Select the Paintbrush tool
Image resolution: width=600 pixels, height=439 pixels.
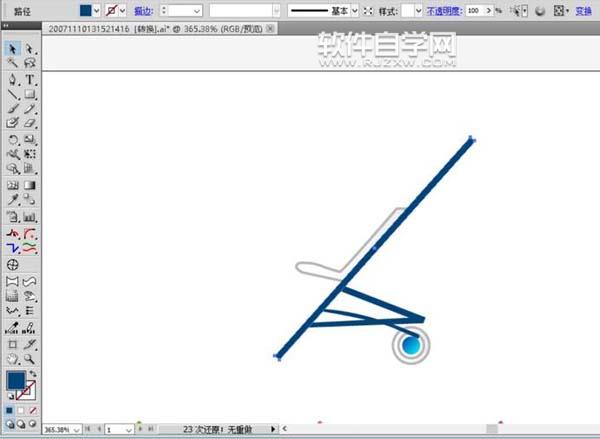point(13,109)
